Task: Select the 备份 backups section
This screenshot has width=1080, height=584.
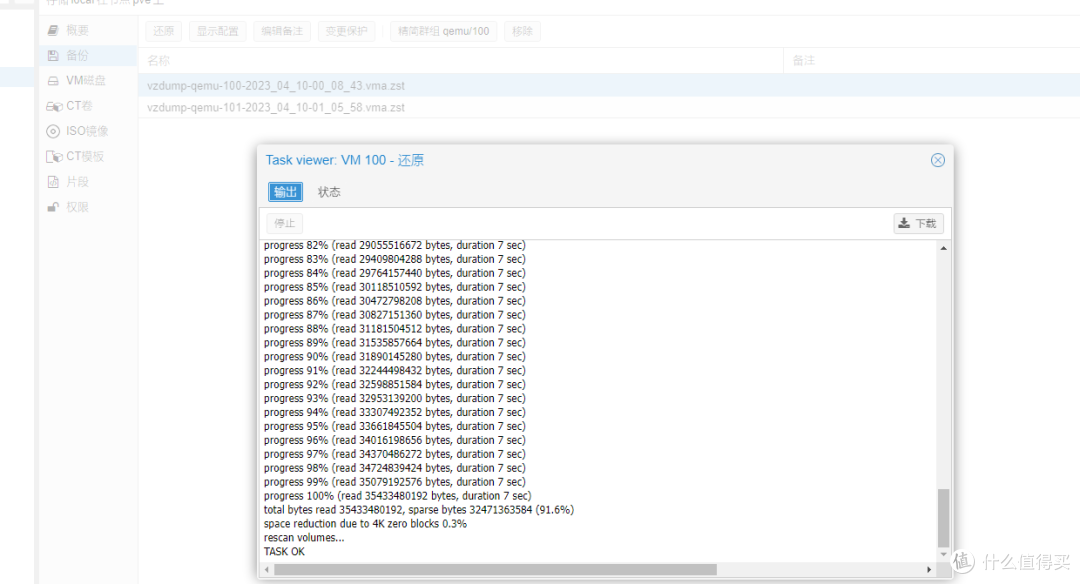Action: [x=76, y=56]
